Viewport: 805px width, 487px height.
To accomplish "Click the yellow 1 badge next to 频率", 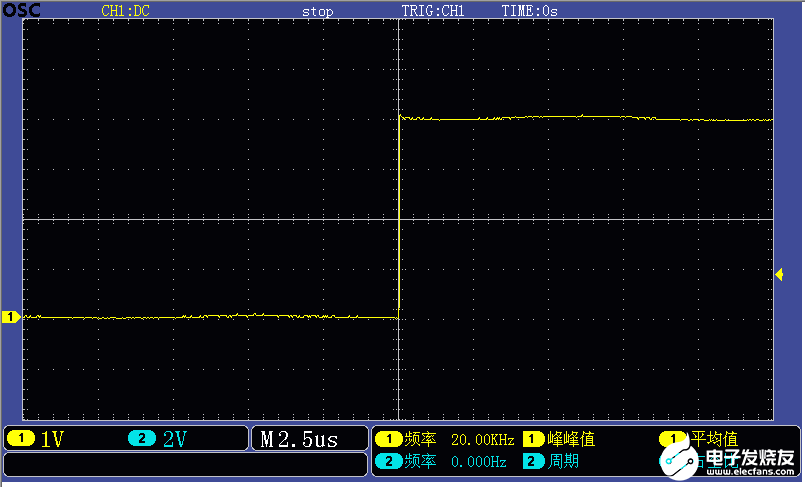I will pos(388,439).
